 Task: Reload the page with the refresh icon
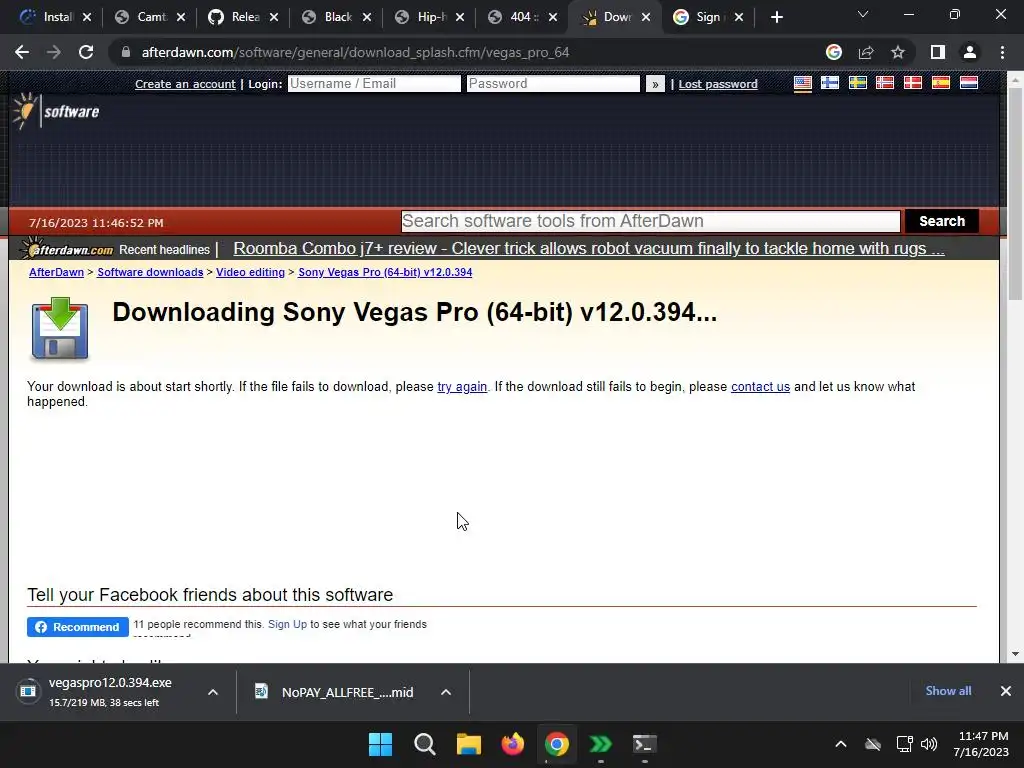coord(86,52)
